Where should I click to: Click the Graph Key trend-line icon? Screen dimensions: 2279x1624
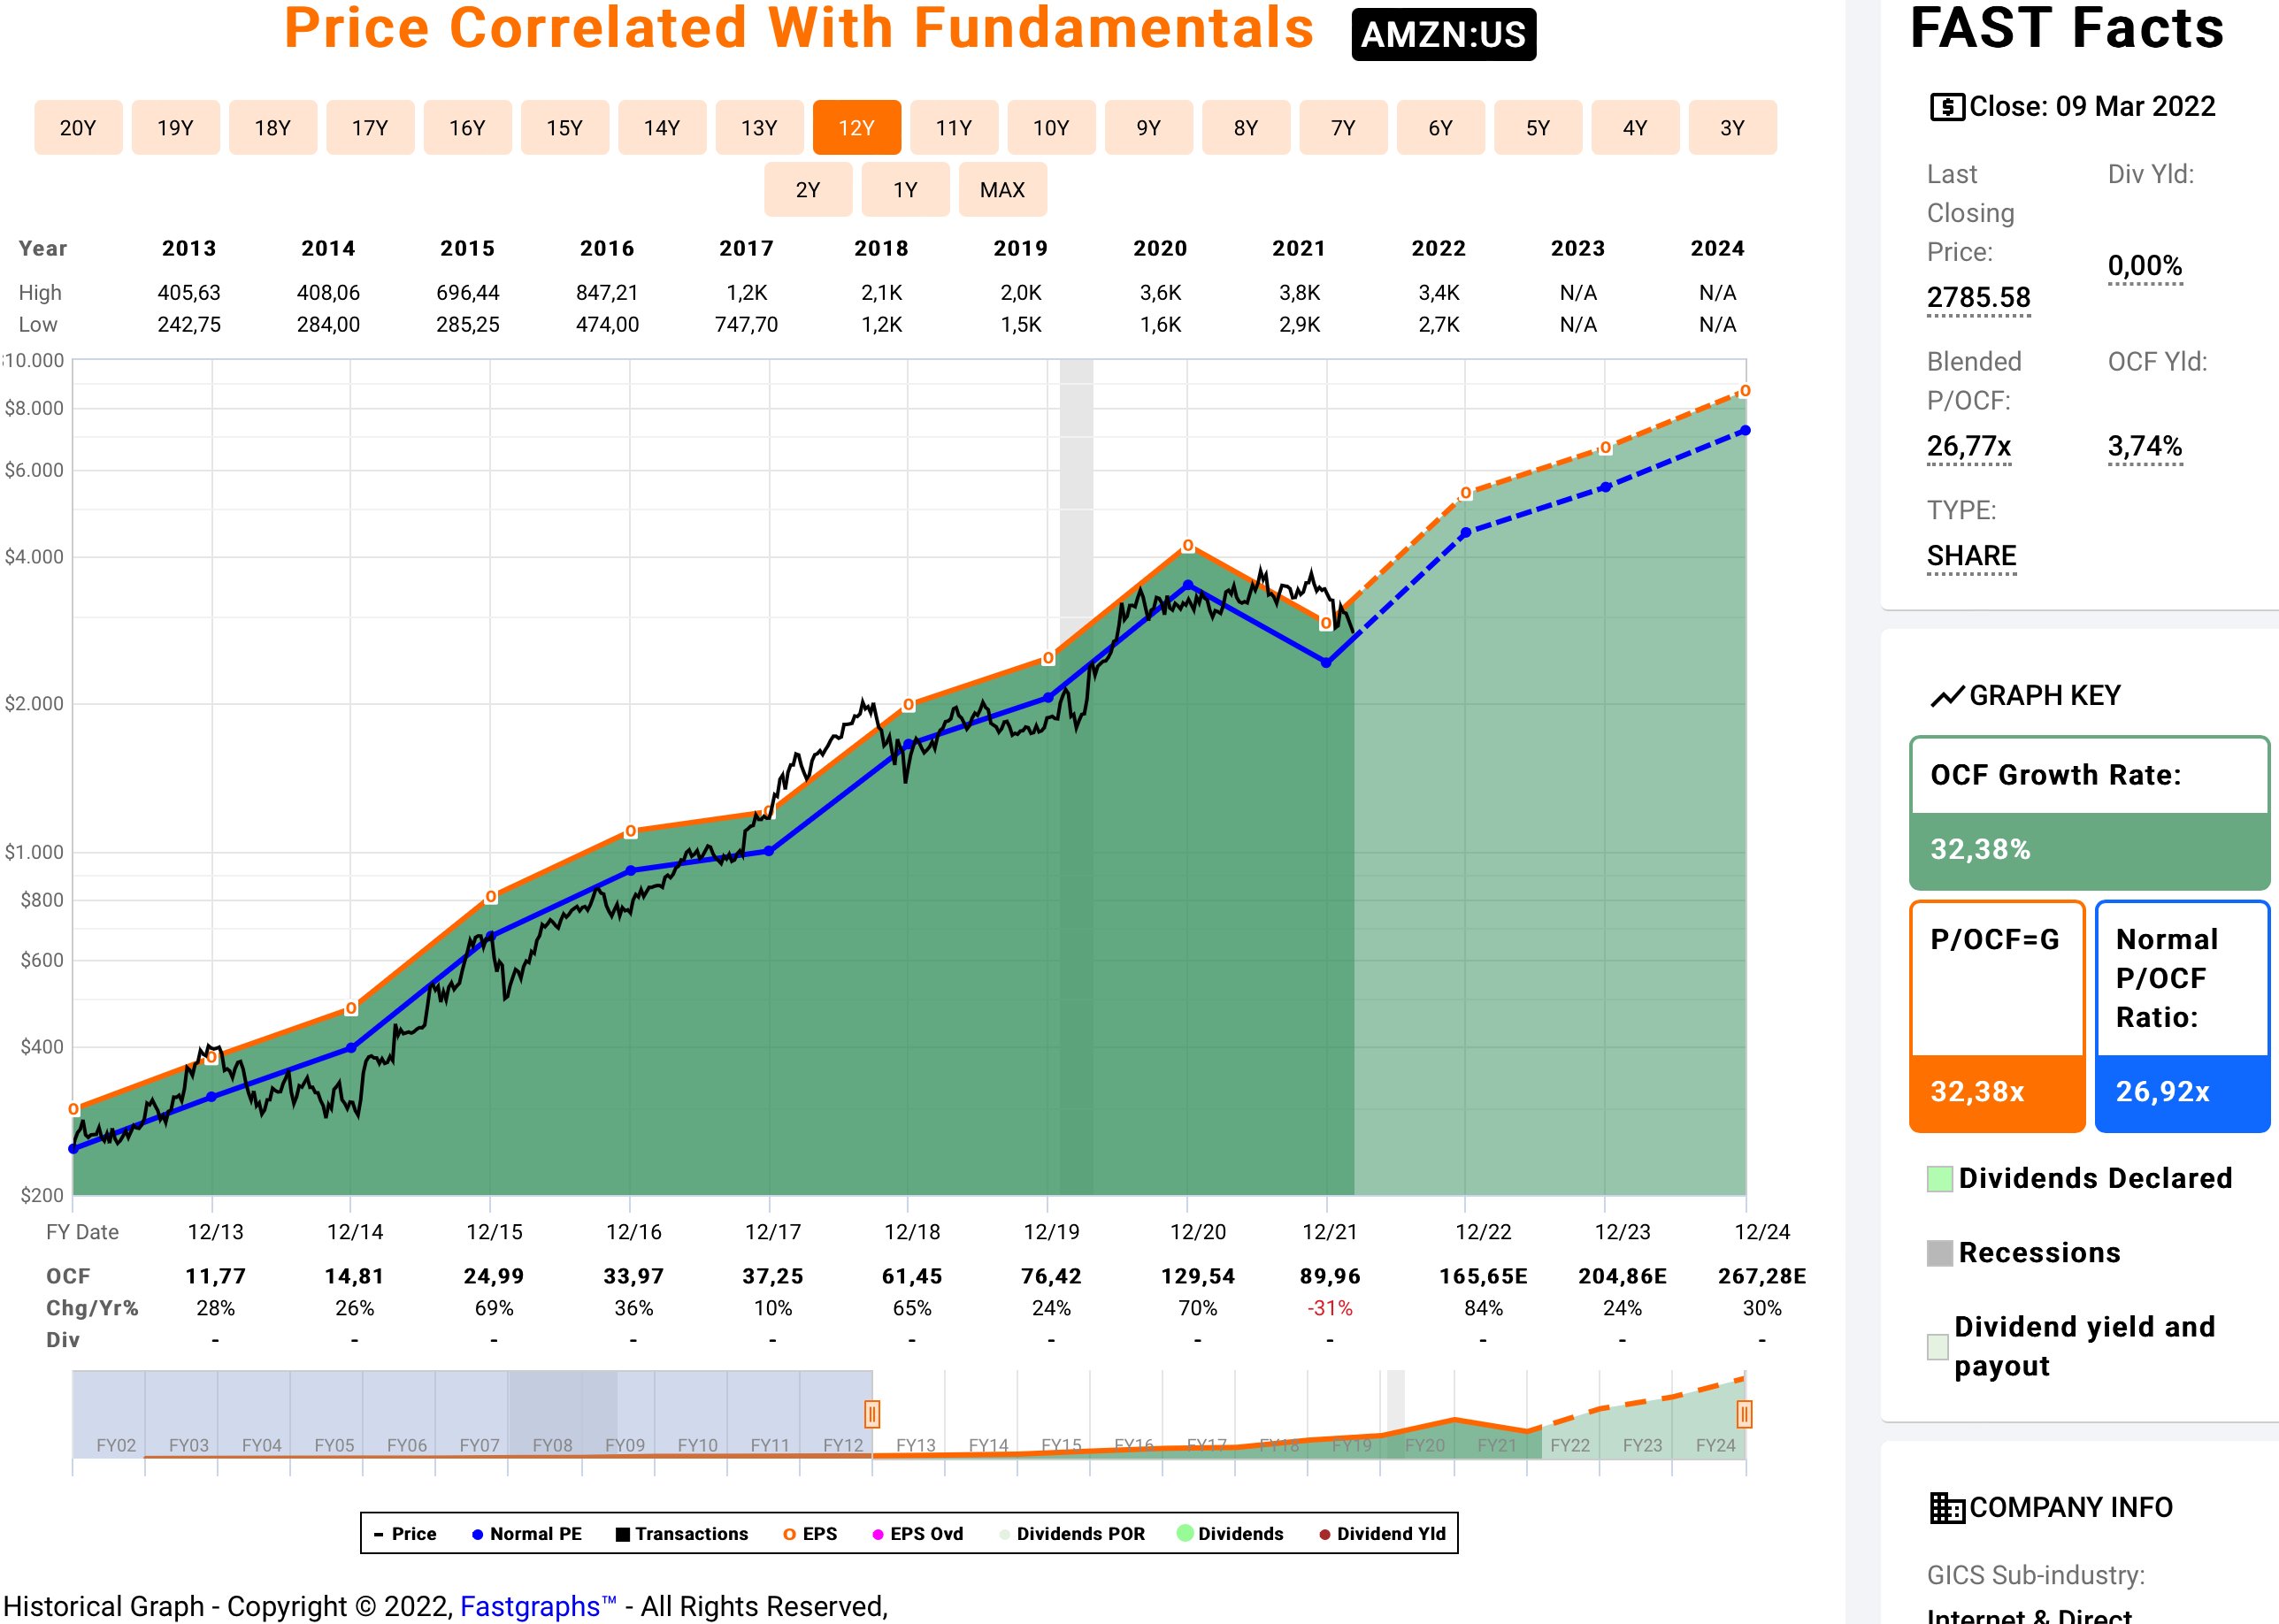point(1946,696)
